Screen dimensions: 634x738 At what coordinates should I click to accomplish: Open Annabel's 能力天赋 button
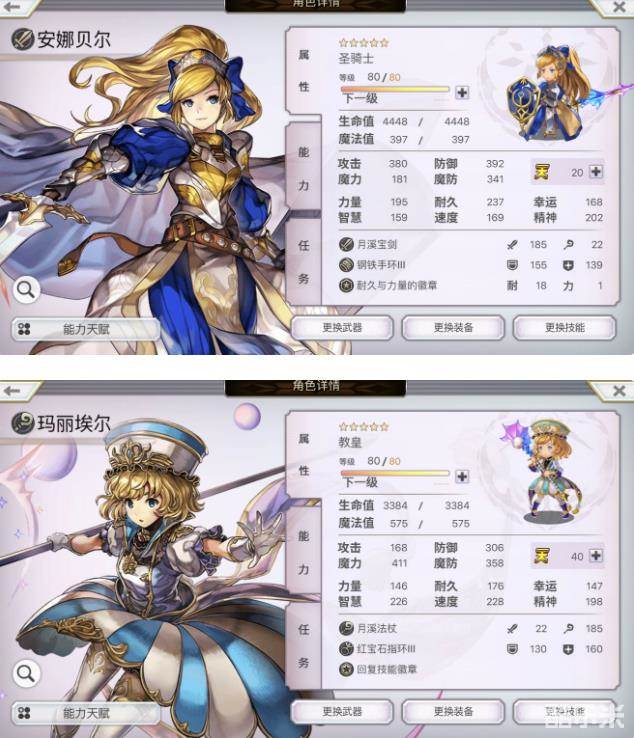point(86,329)
